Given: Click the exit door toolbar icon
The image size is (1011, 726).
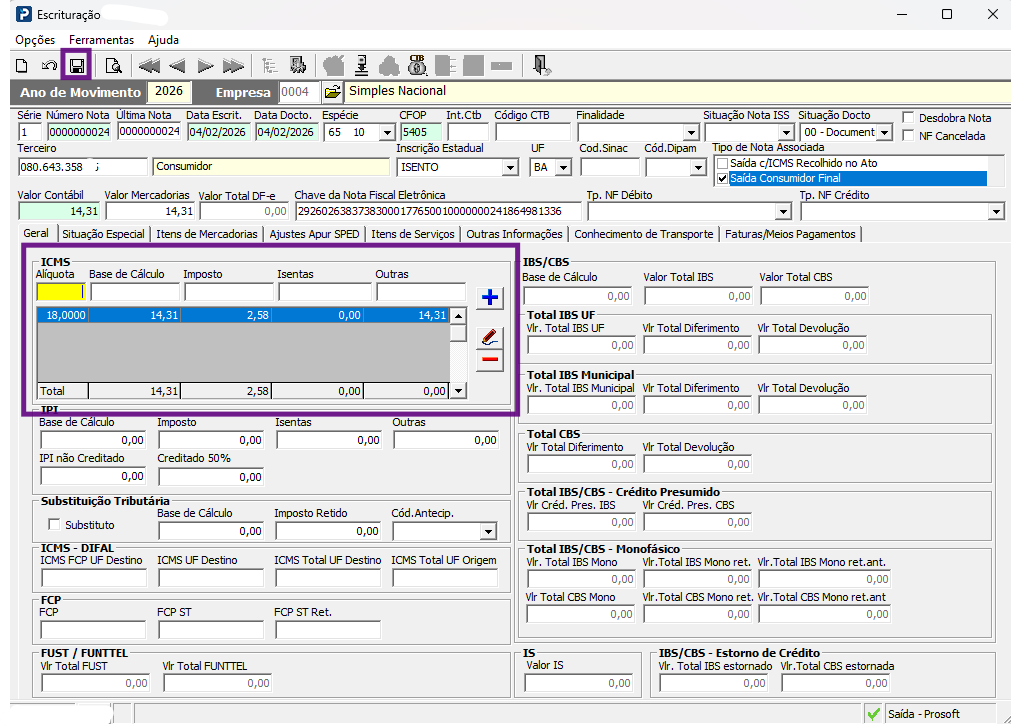Looking at the screenshot, I should point(540,66).
